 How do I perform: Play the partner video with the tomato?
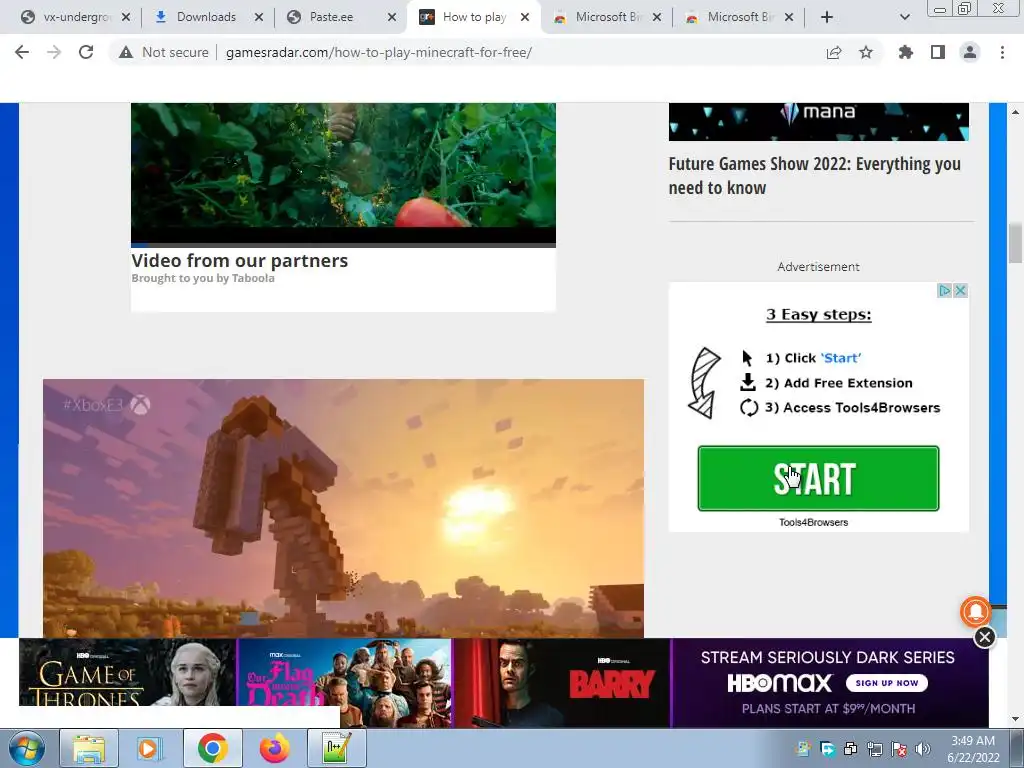click(344, 167)
